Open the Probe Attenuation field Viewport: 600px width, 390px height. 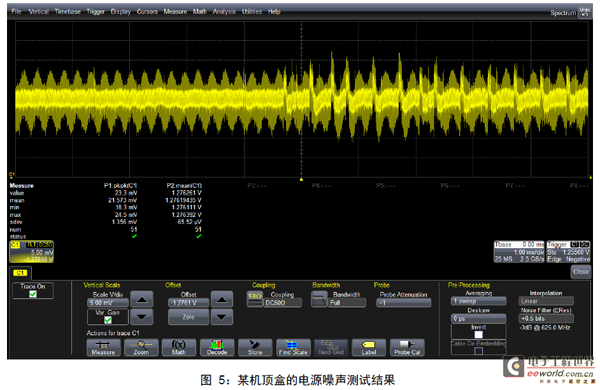(404, 303)
